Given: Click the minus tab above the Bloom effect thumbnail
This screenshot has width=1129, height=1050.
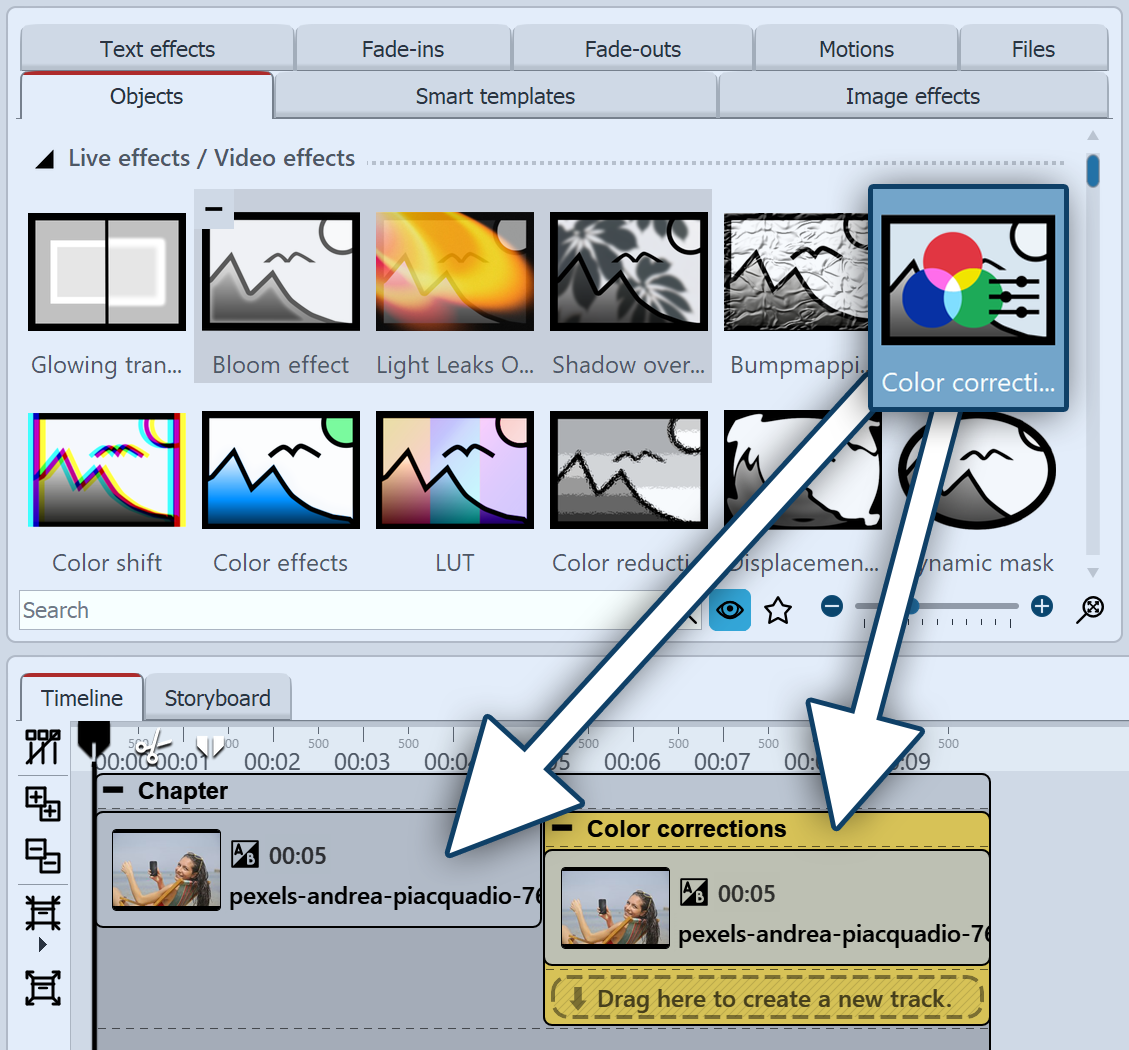Looking at the screenshot, I should tap(214, 209).
